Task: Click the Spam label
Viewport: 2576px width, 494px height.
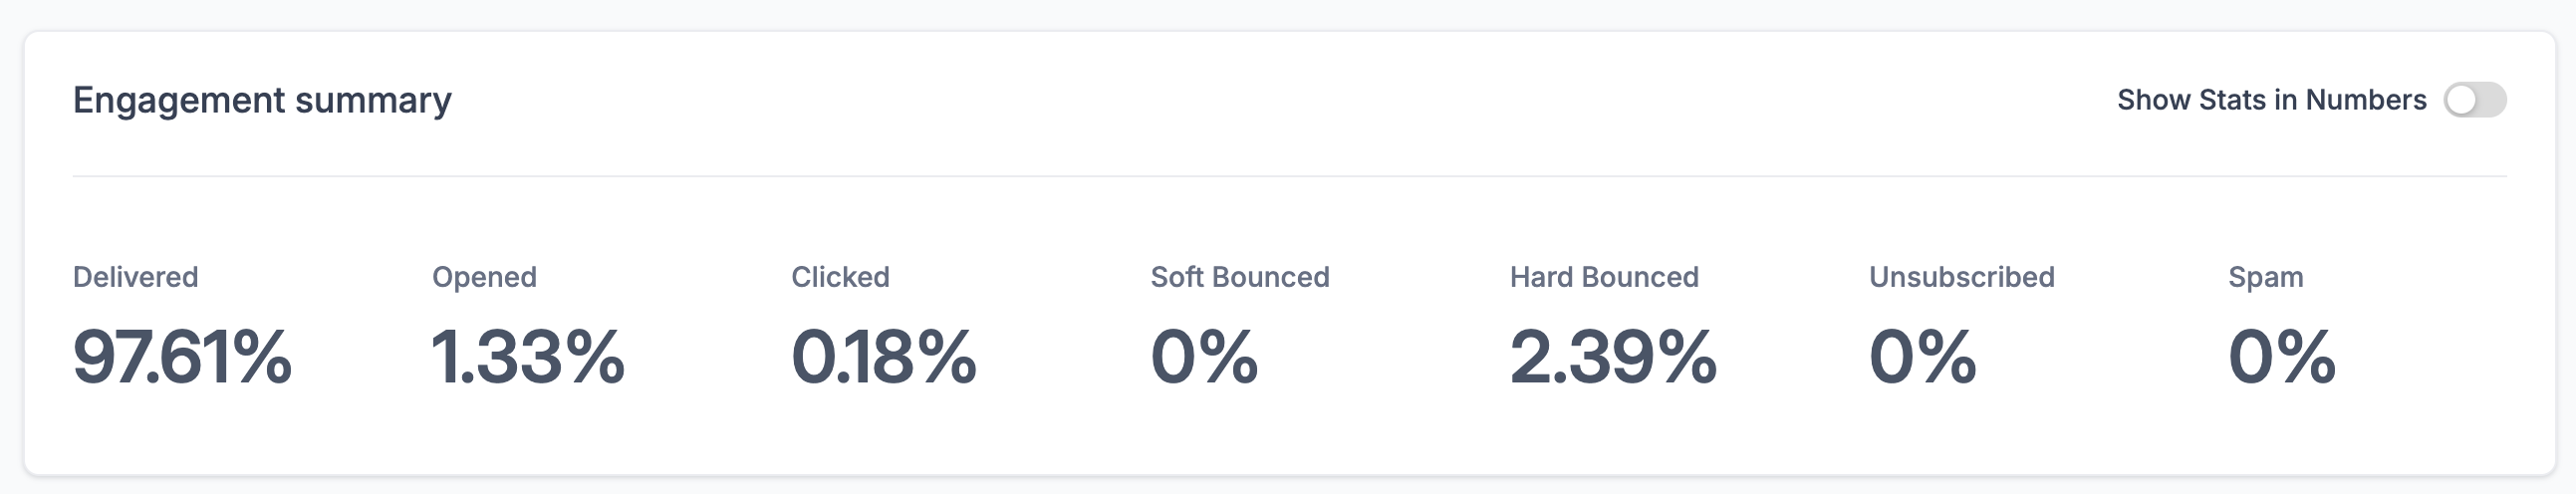Action: tap(2265, 277)
